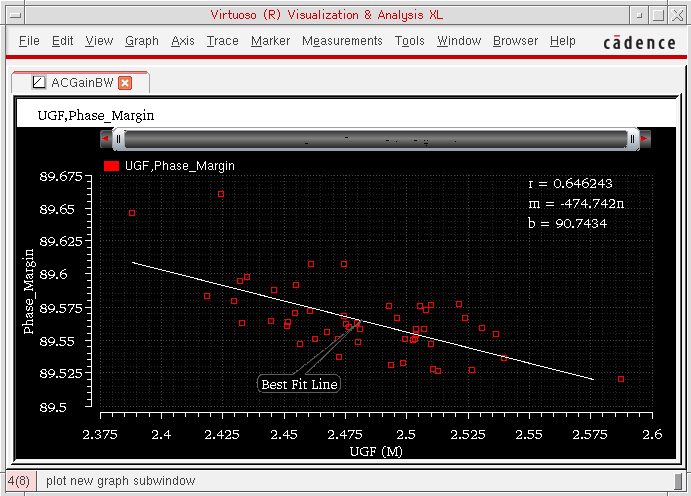Open the Axis menu
Screen dimensions: 691x496
point(182,41)
